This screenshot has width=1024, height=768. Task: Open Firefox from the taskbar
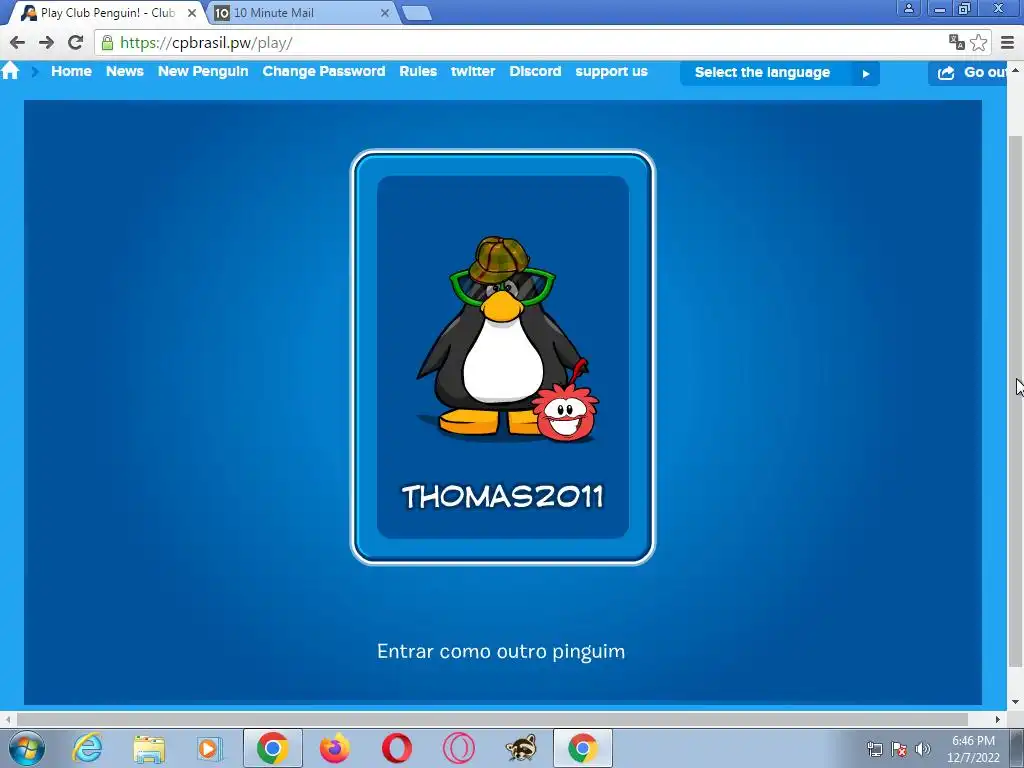(x=334, y=748)
